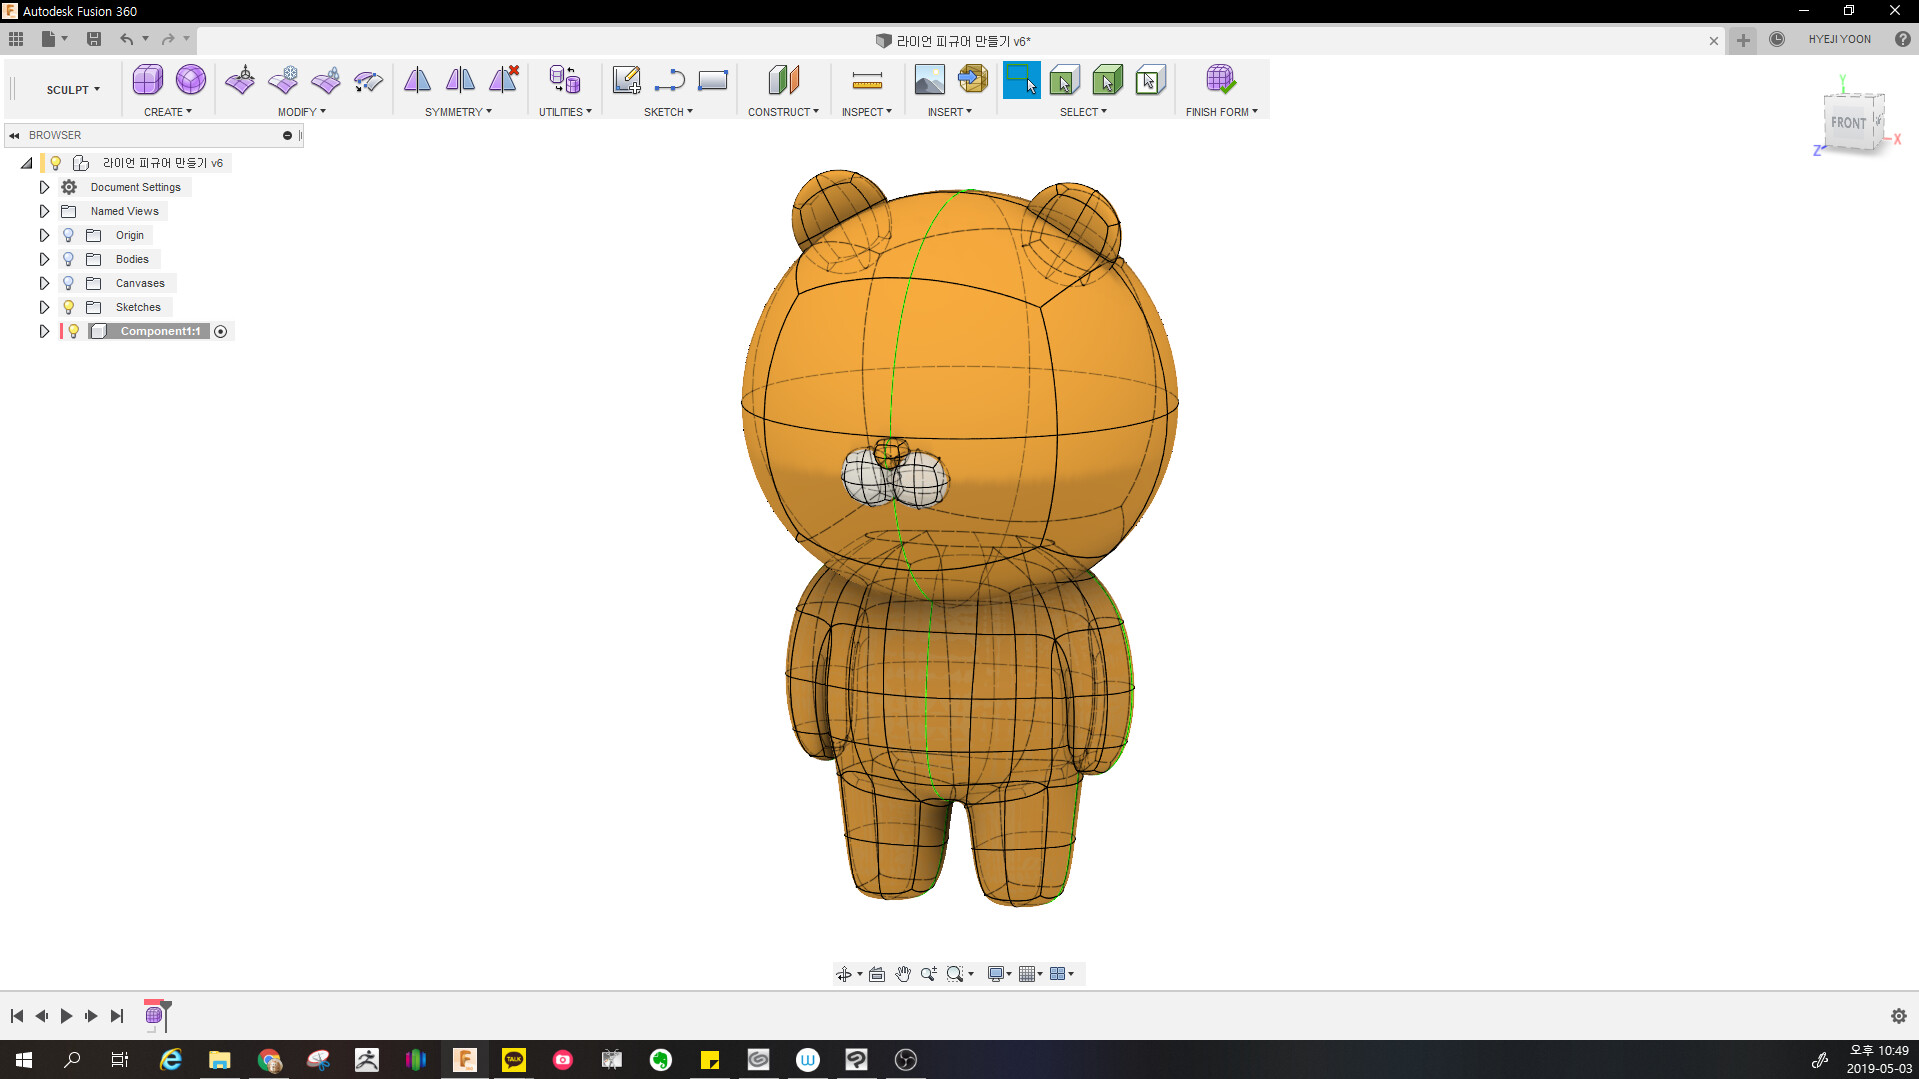Screen dimensions: 1919x1079
Task: Open the INSPECT menu
Action: coord(866,112)
